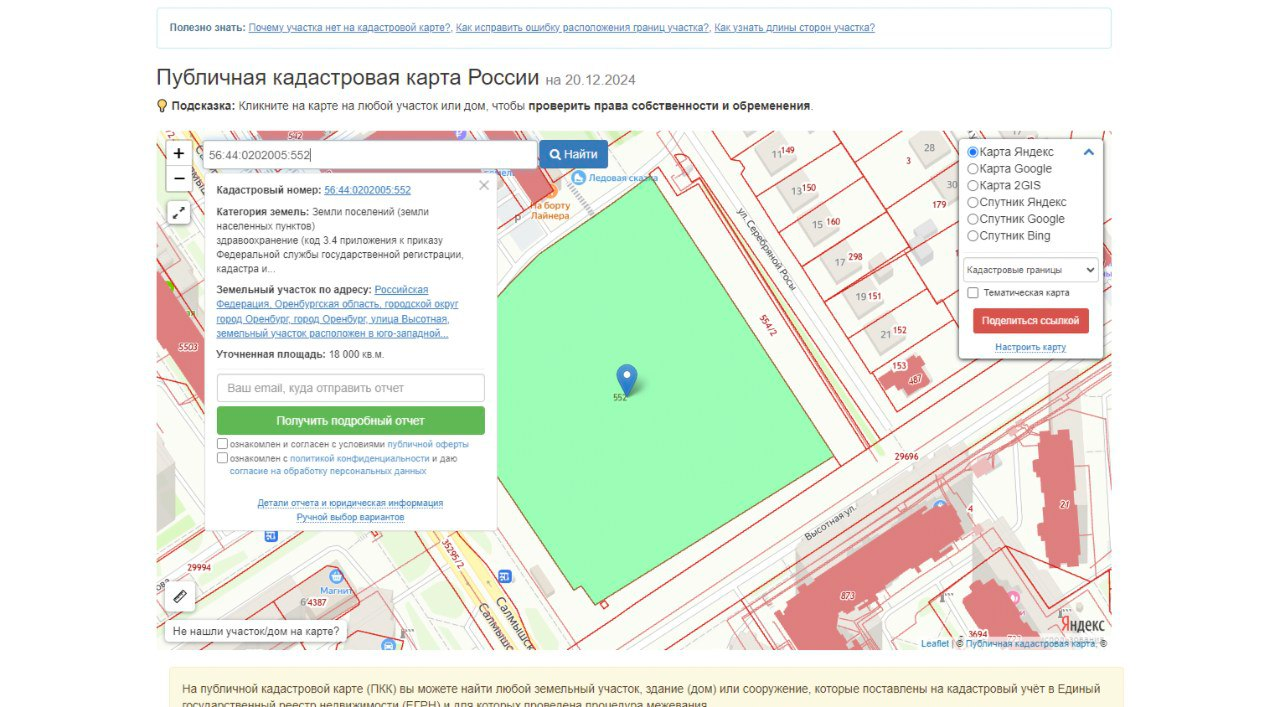Select Спутник Яндекс base layer
The image size is (1280, 707).
[973, 202]
